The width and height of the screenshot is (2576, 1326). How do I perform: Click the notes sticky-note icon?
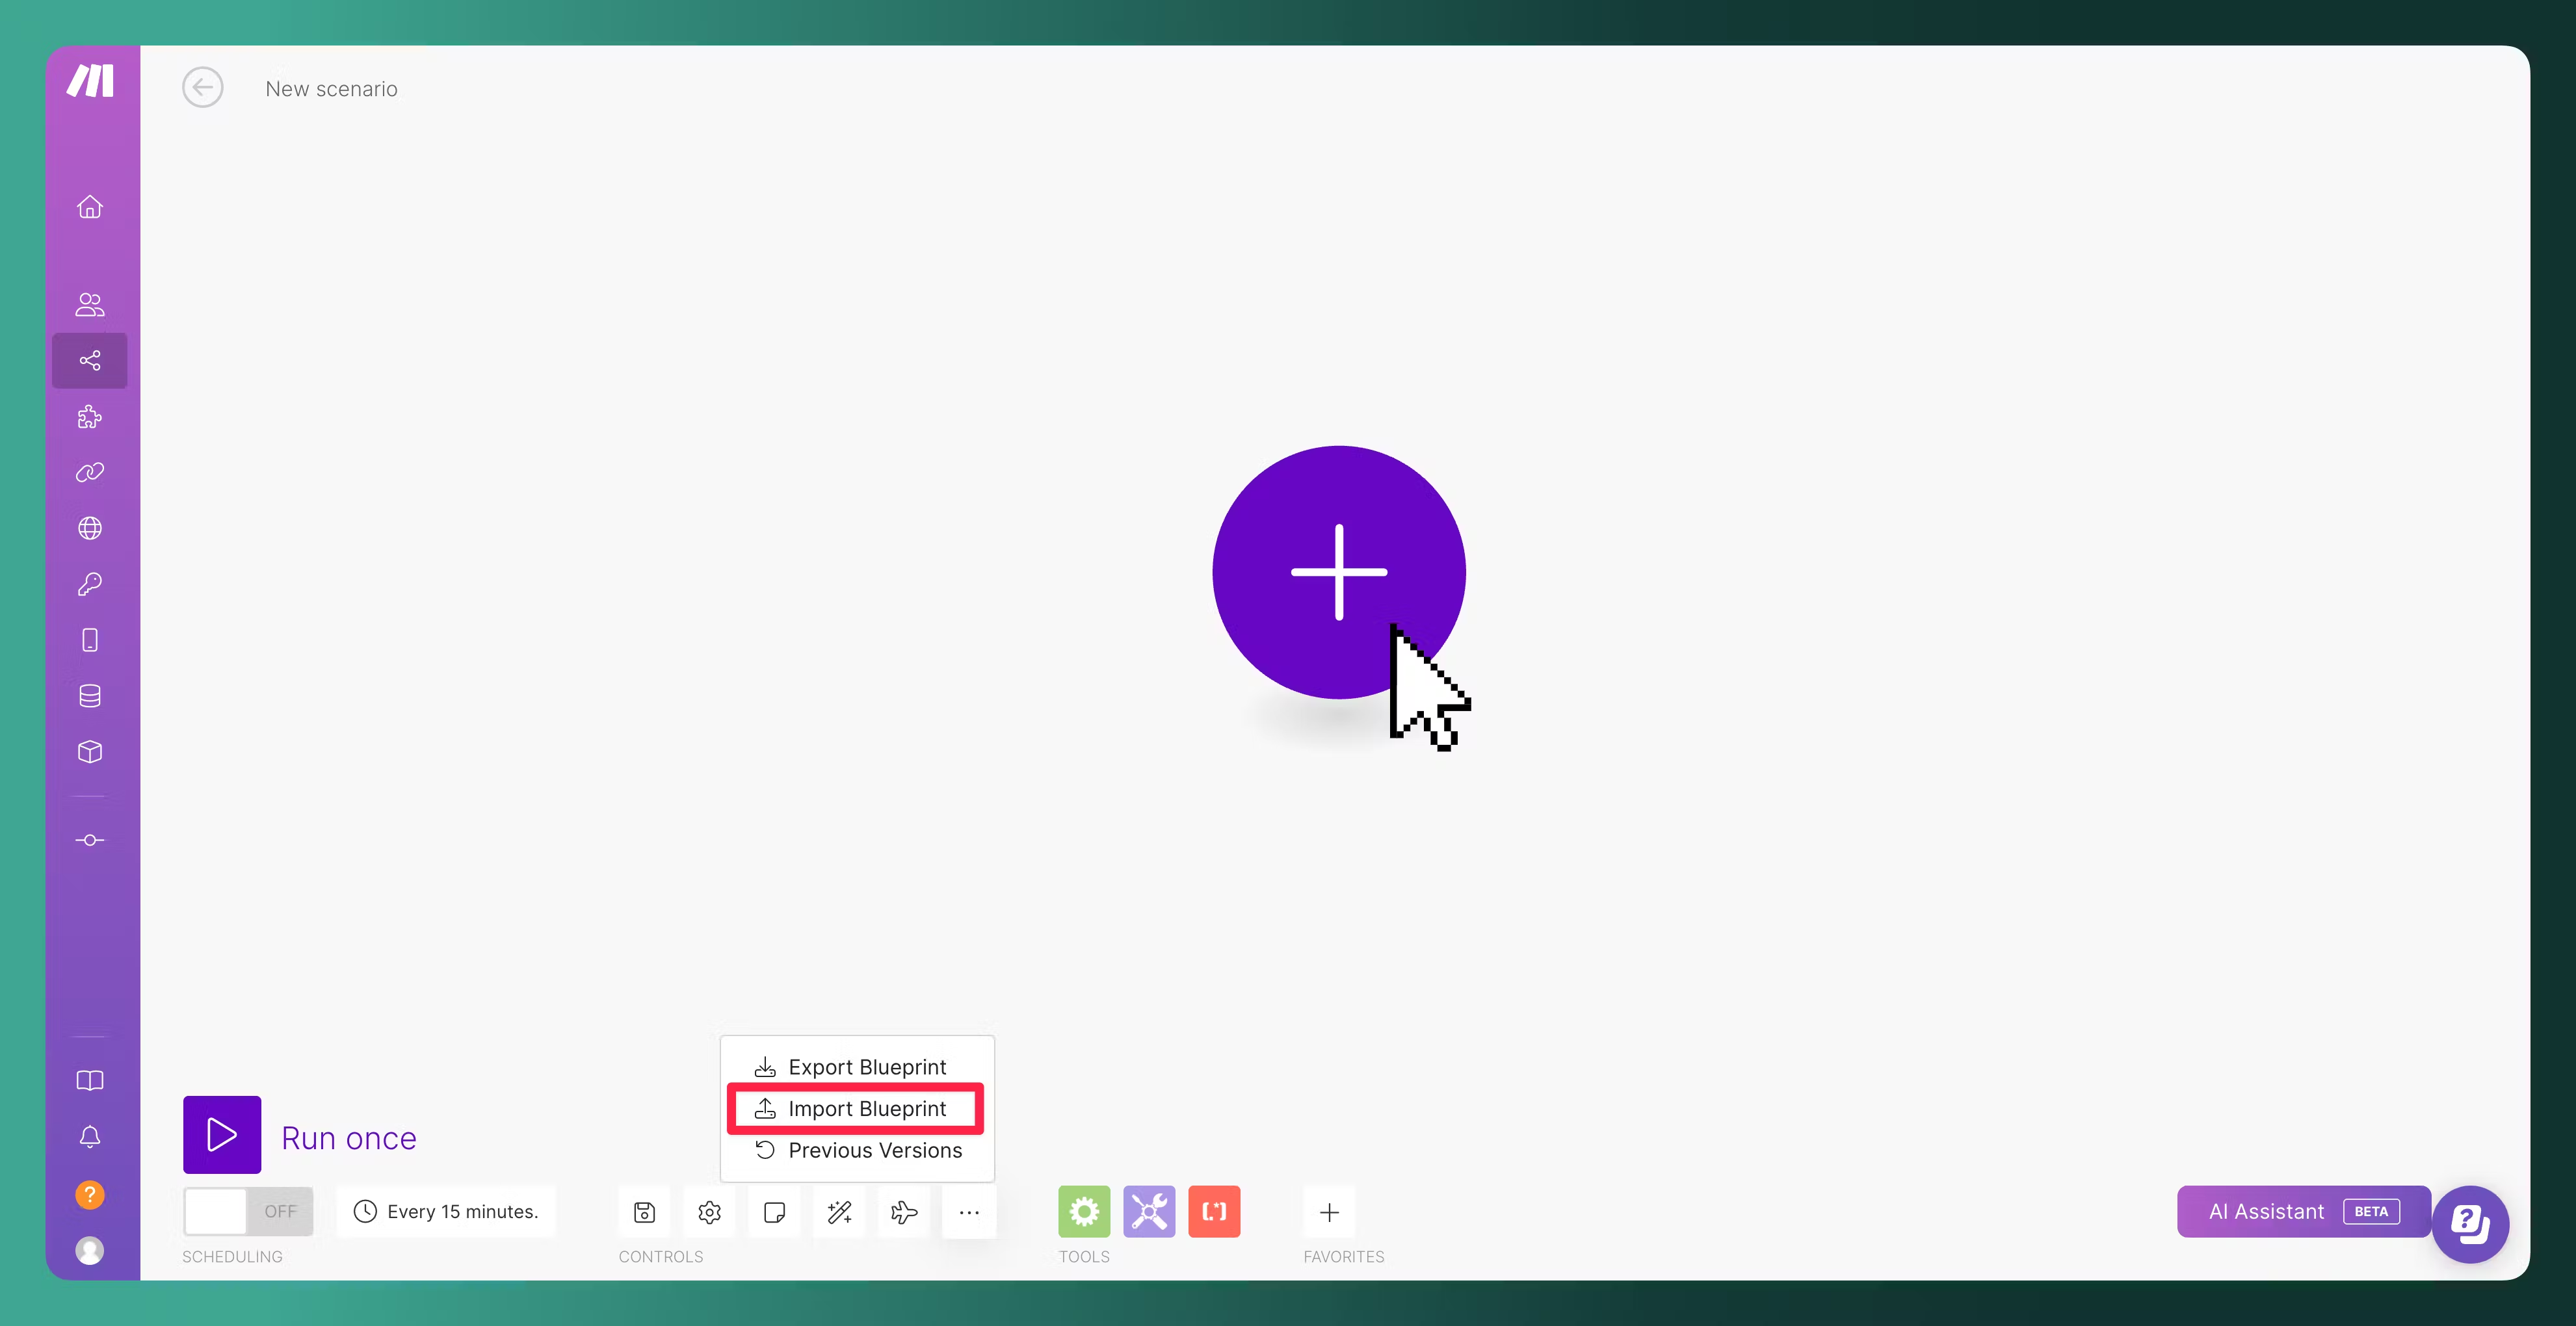(x=774, y=1212)
